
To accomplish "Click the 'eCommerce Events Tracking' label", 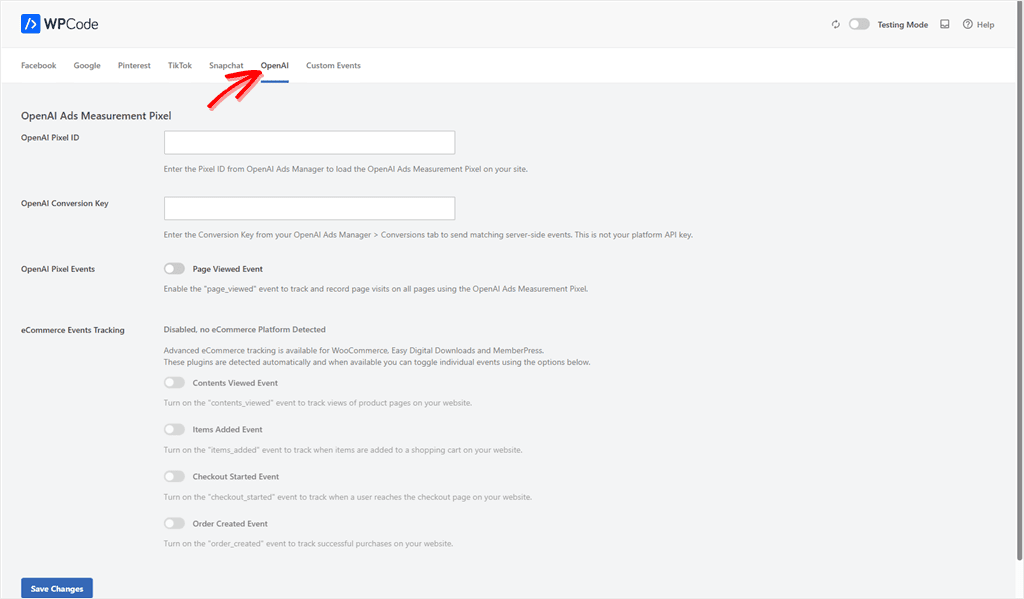I will [72, 330].
